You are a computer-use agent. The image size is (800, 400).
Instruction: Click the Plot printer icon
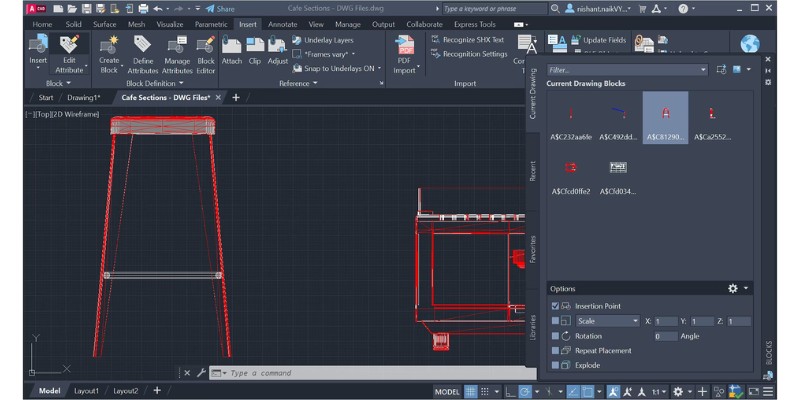coord(143,9)
